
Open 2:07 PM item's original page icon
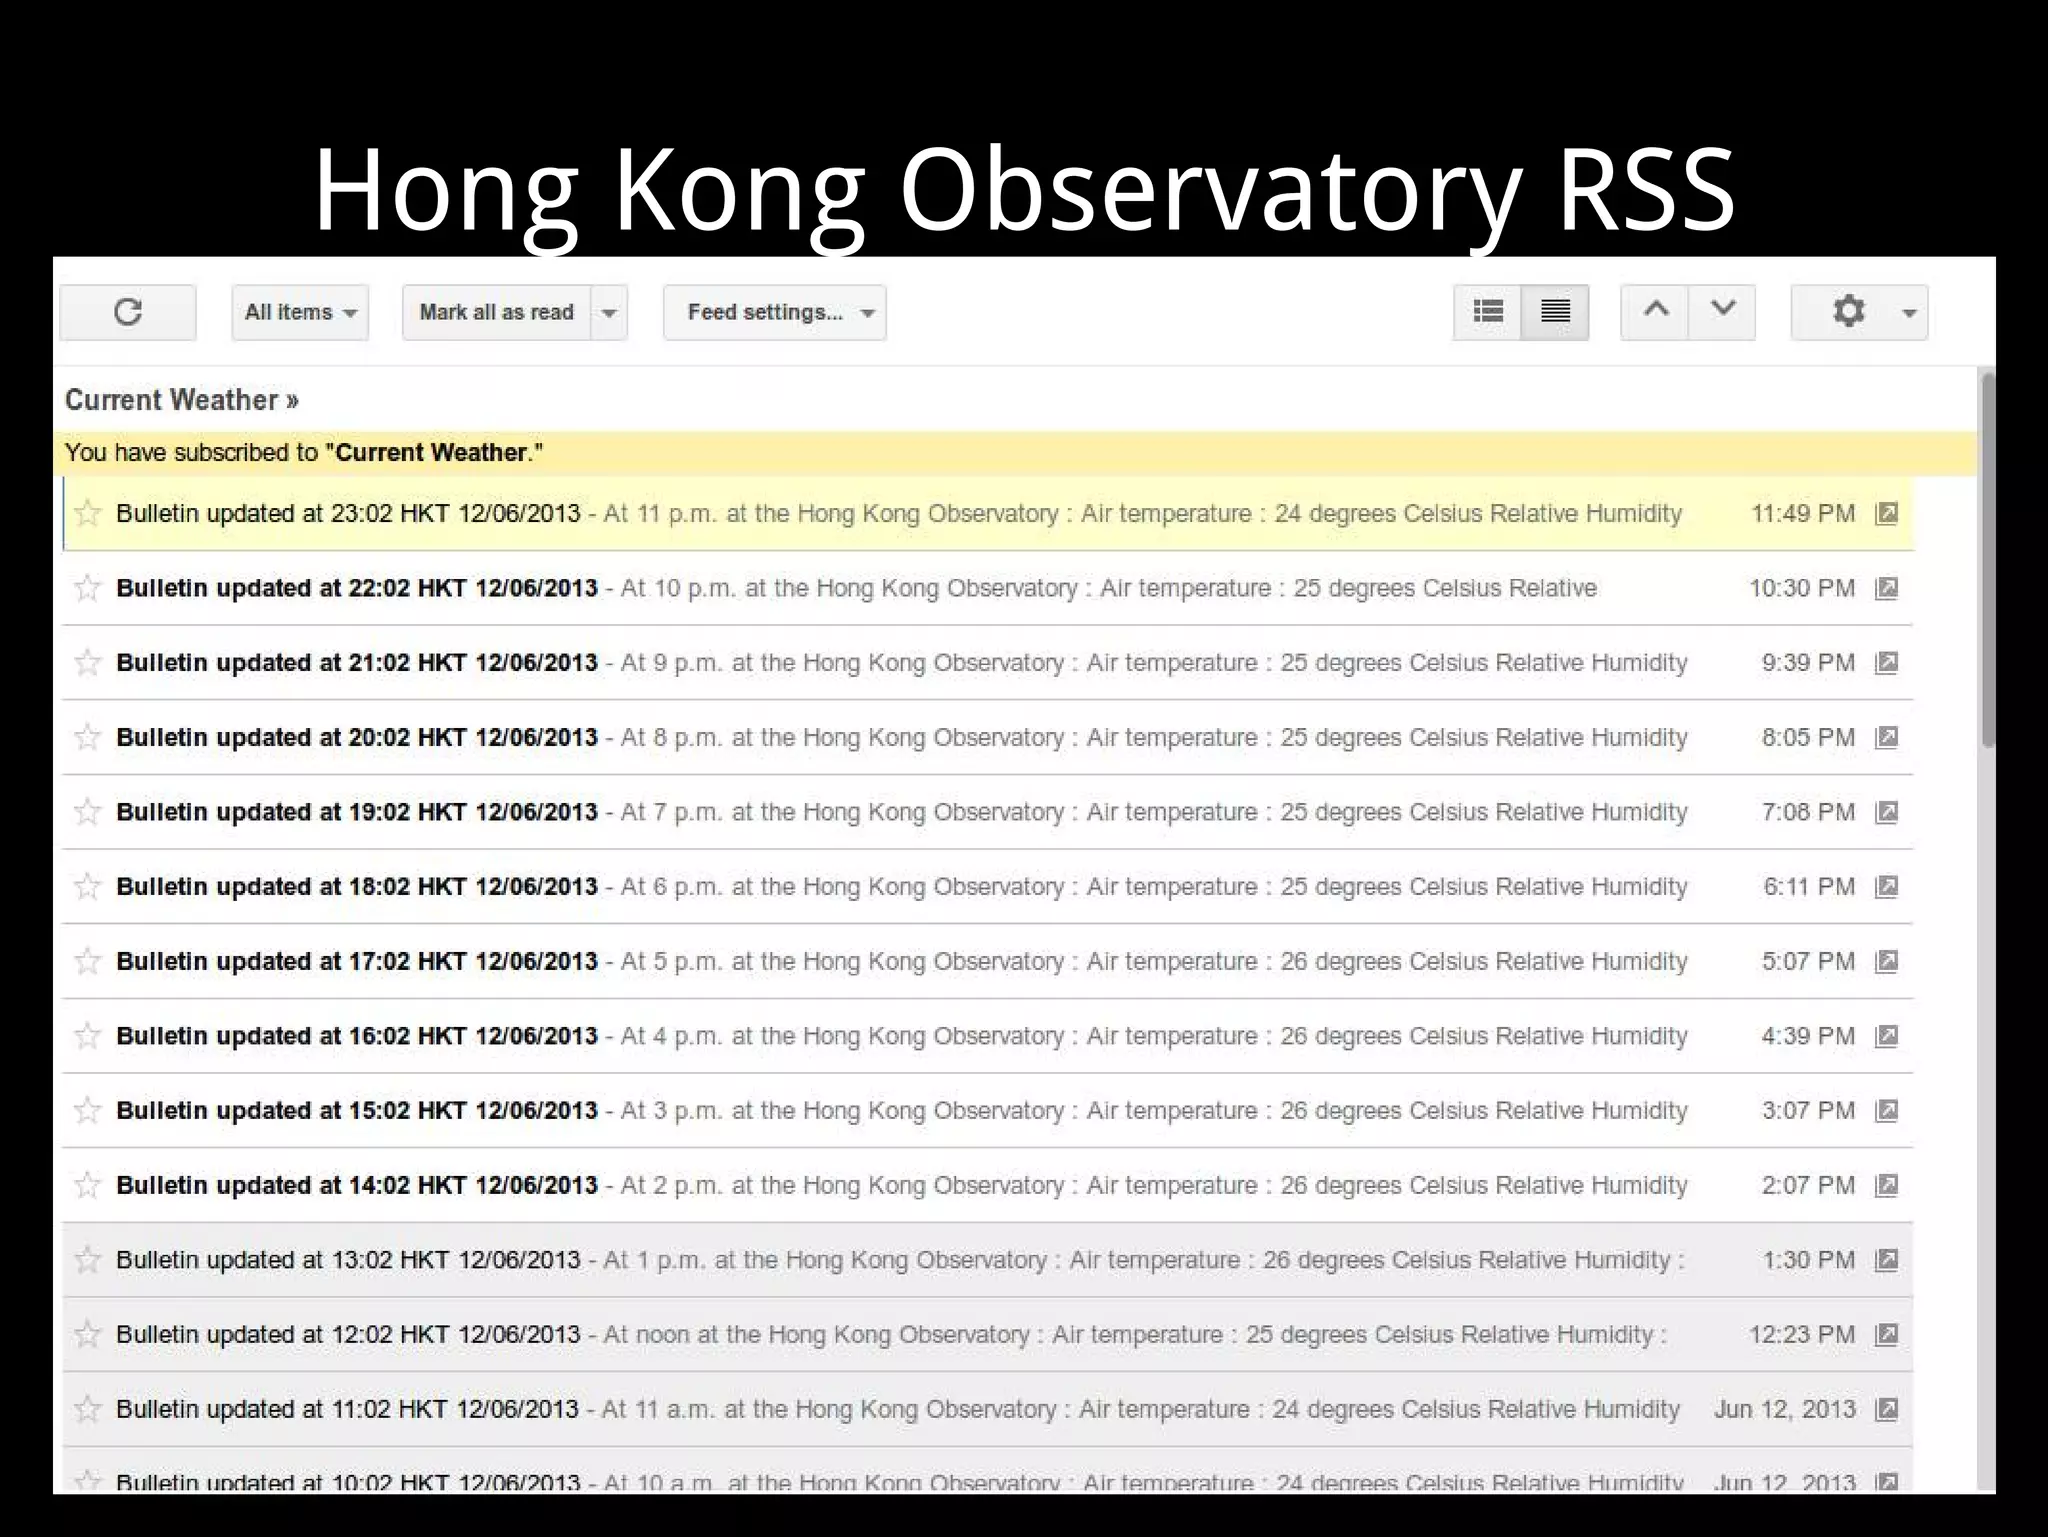[x=1886, y=1185]
